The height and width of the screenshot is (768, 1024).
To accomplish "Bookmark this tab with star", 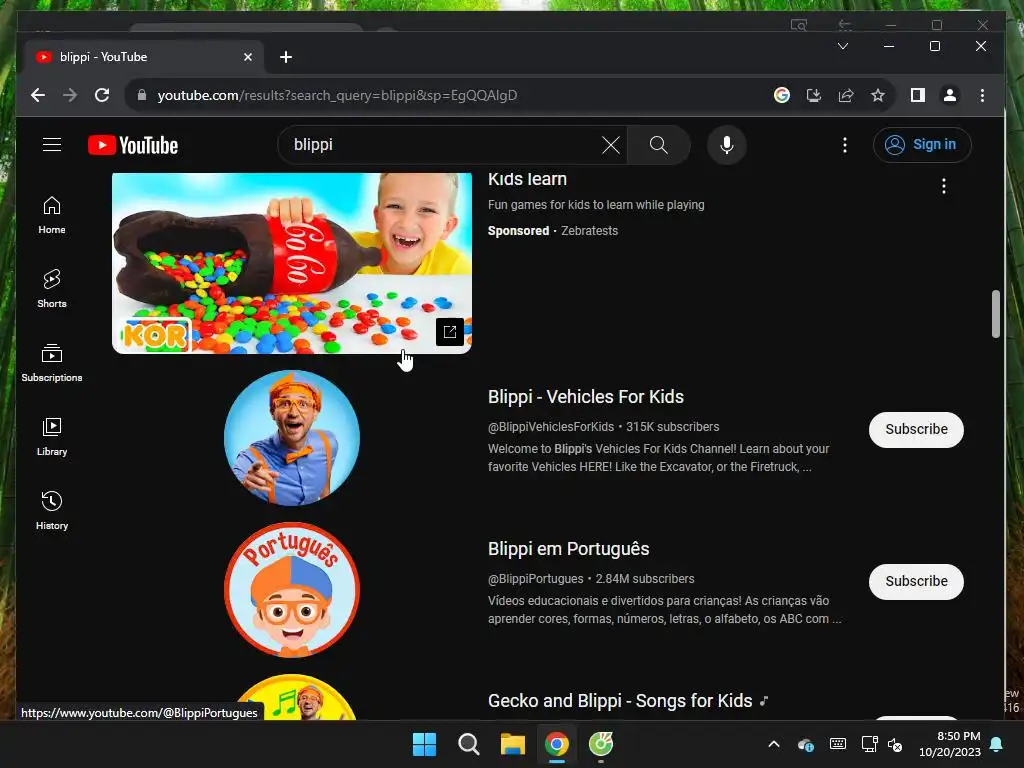I will click(878, 95).
